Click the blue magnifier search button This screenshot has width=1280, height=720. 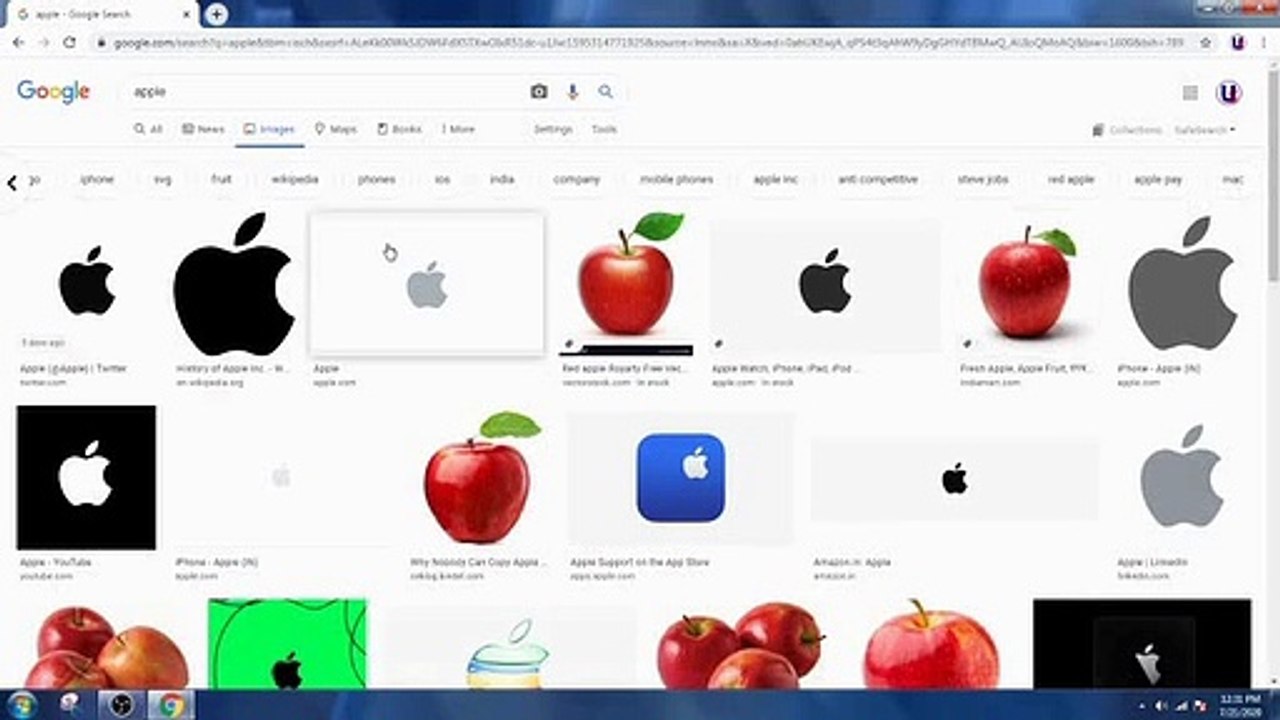[x=605, y=91]
